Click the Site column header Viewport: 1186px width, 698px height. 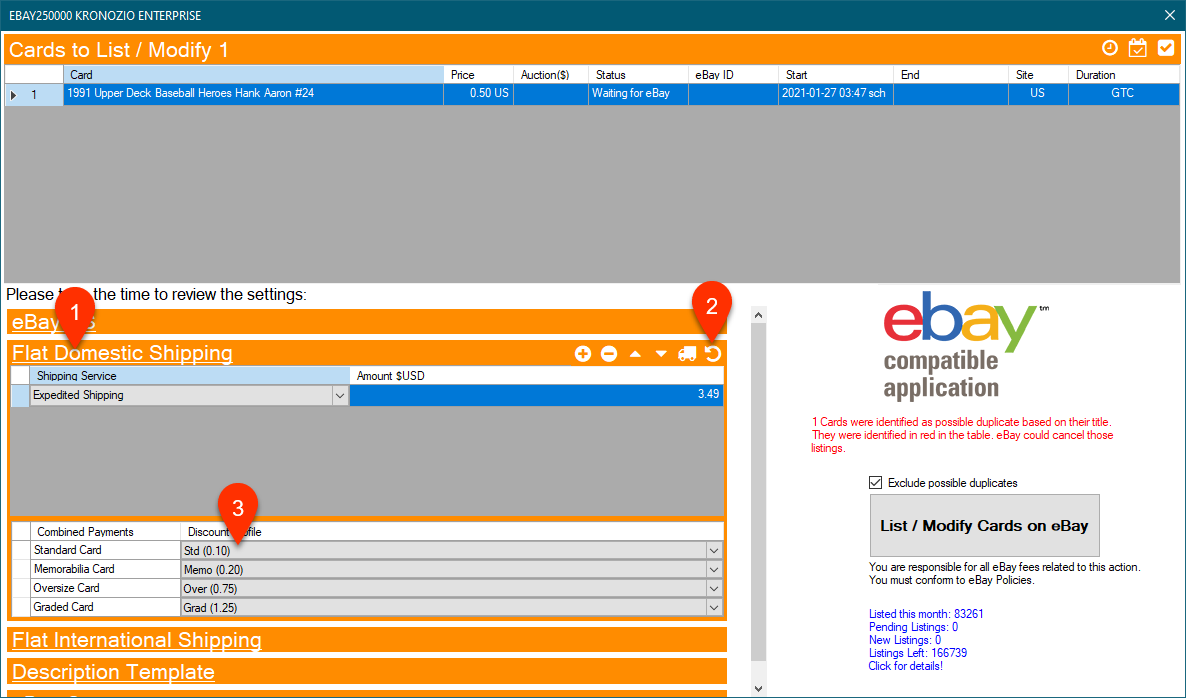tap(1039, 75)
